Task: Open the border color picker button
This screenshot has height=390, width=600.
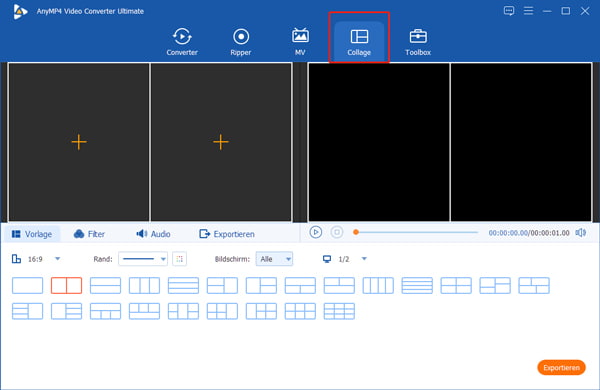Action: (179, 259)
